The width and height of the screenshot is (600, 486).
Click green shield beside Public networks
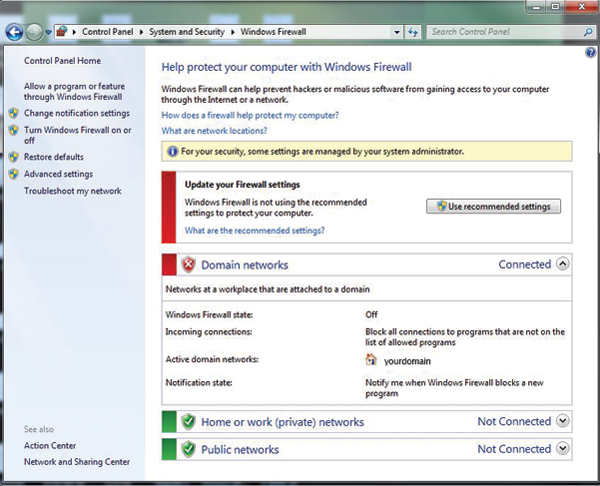(188, 449)
